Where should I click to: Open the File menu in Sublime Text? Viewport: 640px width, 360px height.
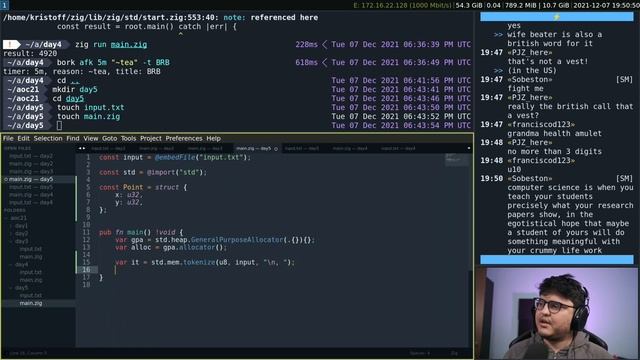pyautogui.click(x=8, y=138)
